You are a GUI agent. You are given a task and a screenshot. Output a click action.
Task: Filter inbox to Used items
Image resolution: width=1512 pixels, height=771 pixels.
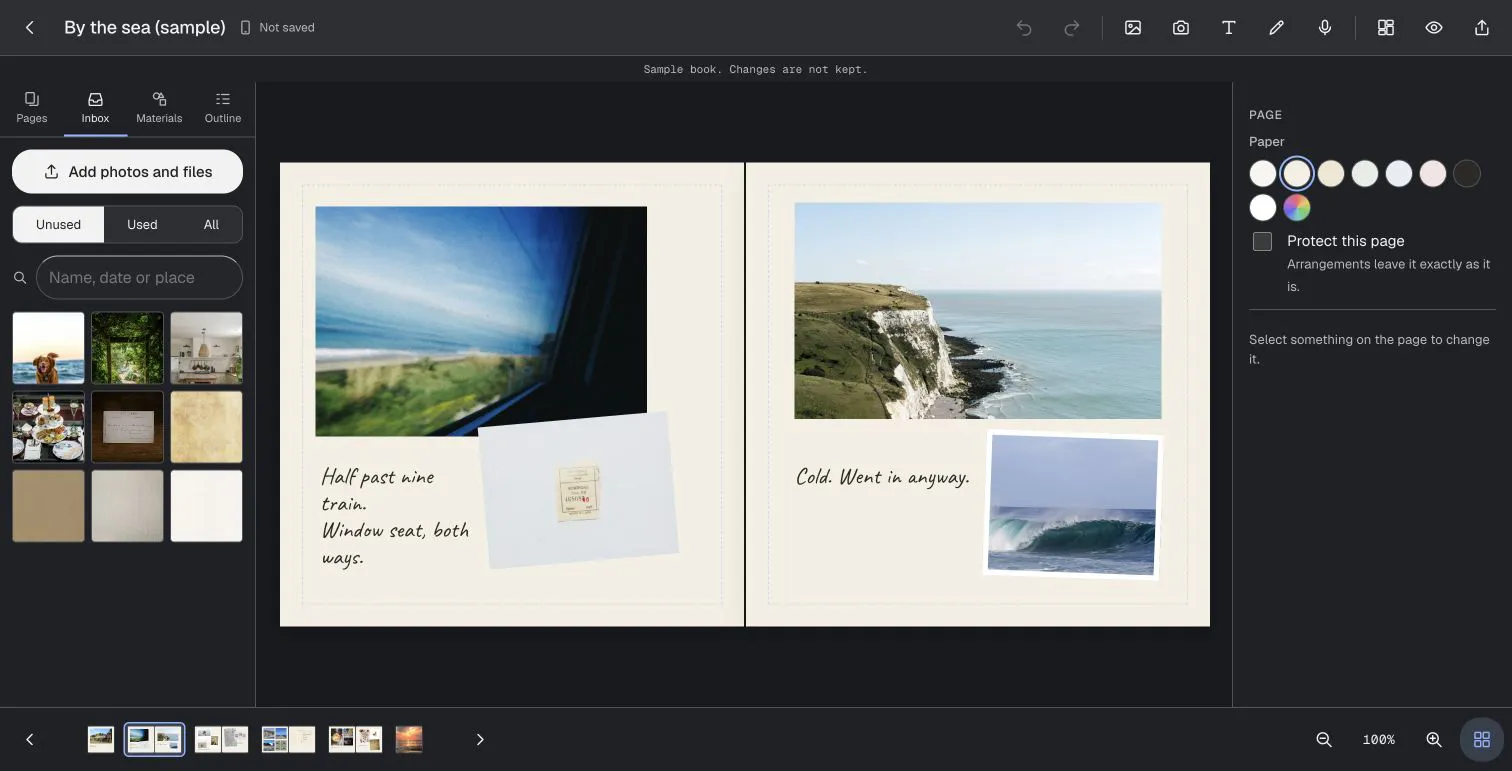(142, 225)
